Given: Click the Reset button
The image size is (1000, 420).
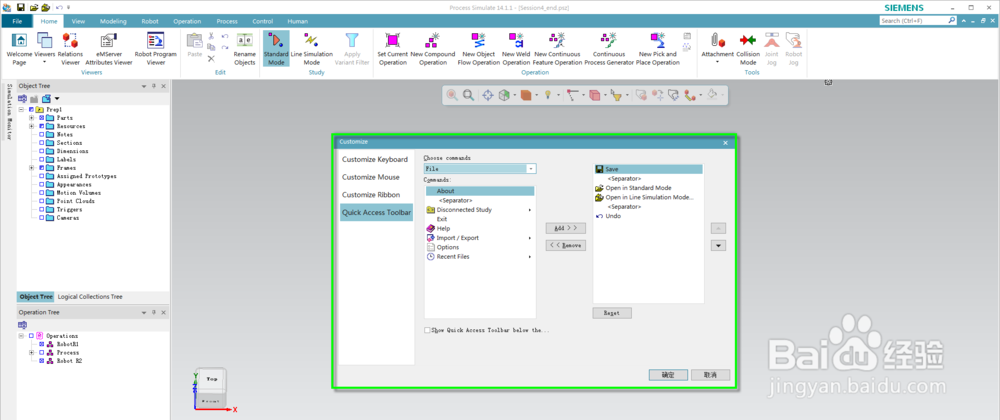Looking at the screenshot, I should pos(612,314).
